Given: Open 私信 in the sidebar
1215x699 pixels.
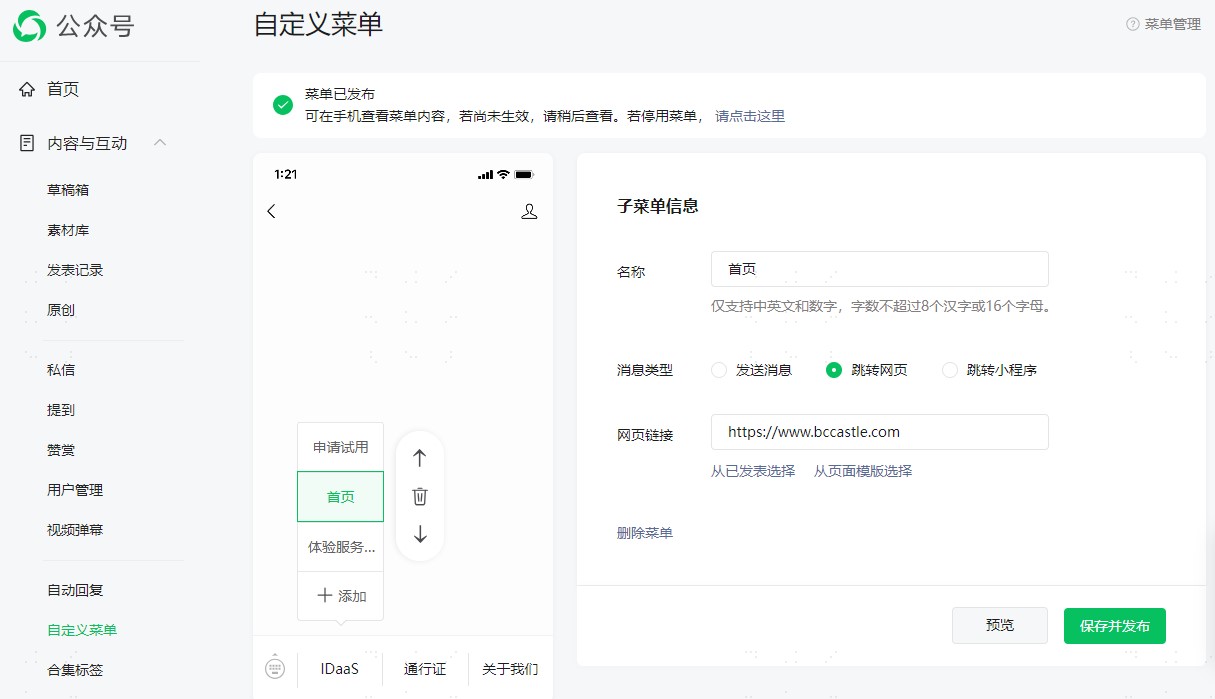Looking at the screenshot, I should pos(61,370).
